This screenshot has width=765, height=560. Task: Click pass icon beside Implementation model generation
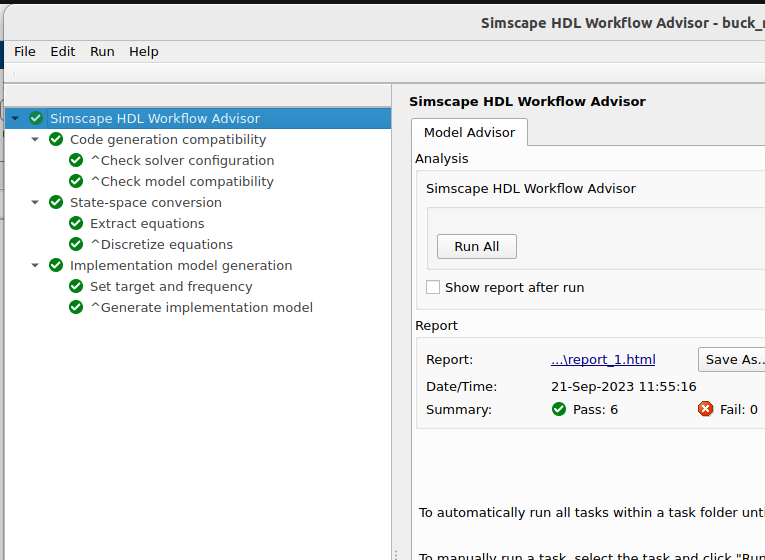[56, 265]
